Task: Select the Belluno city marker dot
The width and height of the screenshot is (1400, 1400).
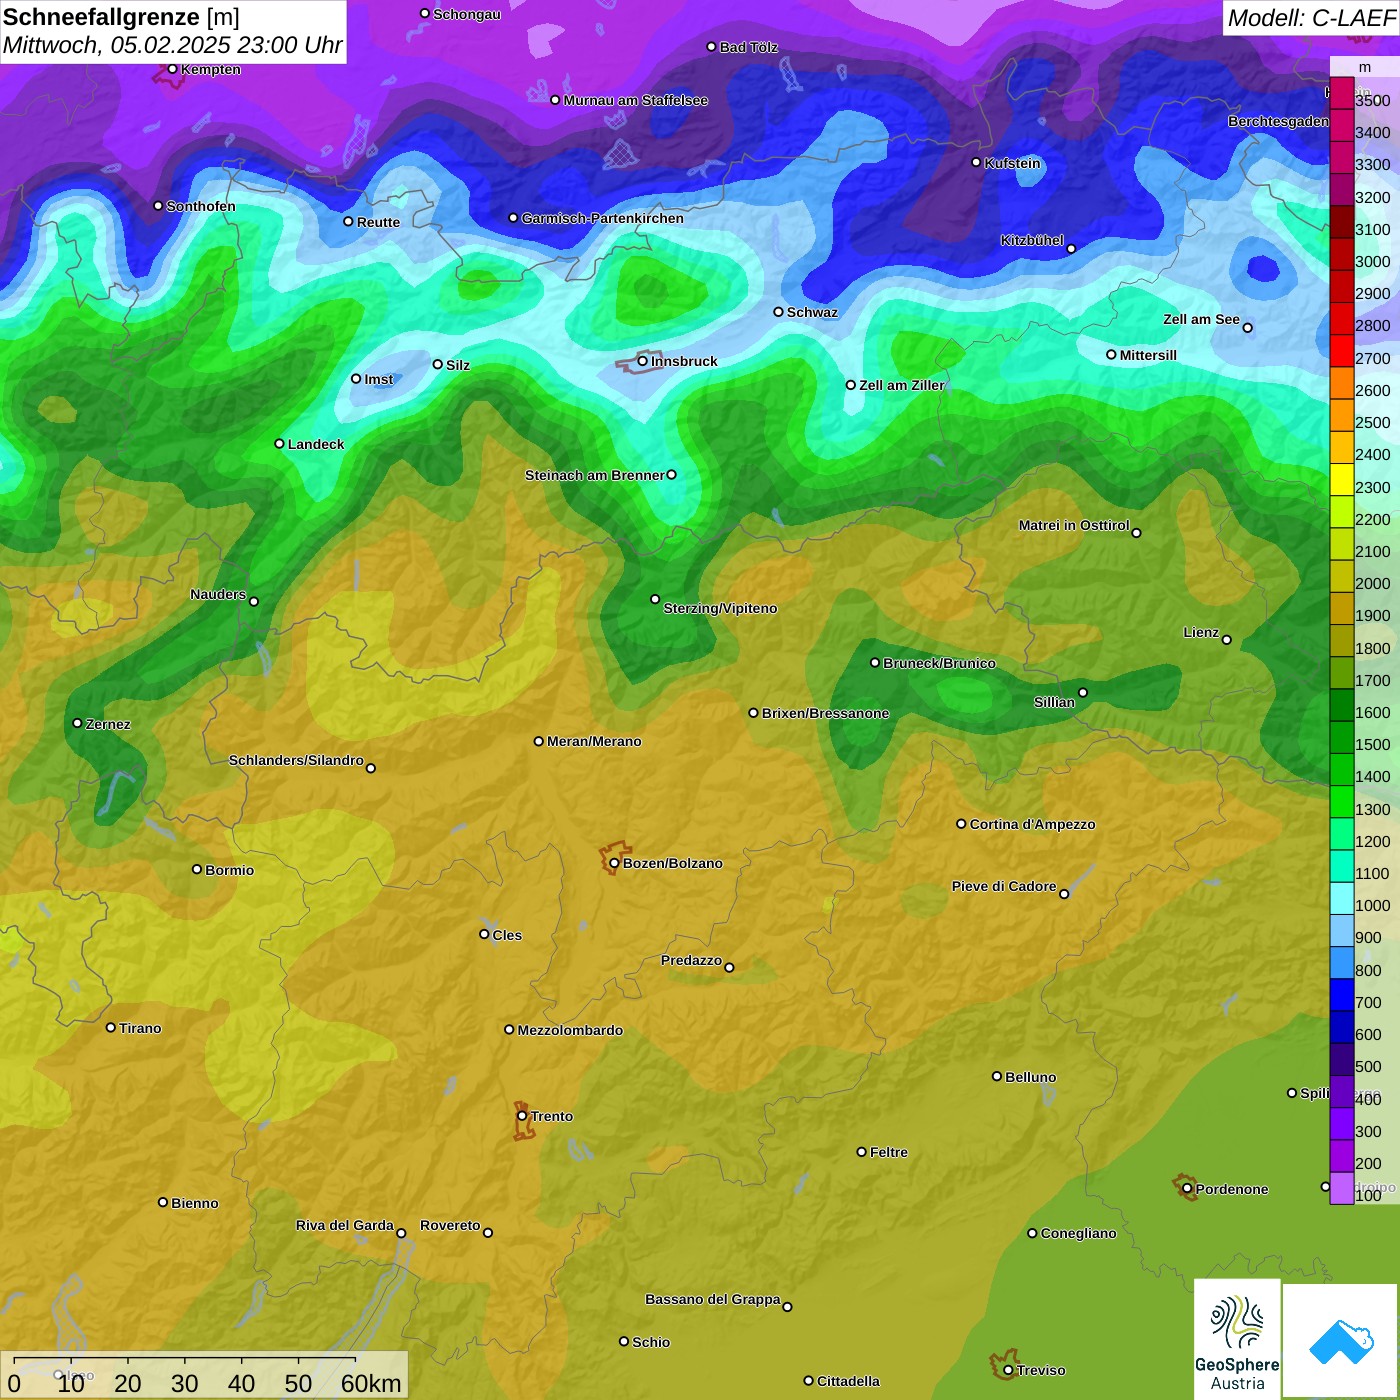Action: pyautogui.click(x=996, y=1076)
